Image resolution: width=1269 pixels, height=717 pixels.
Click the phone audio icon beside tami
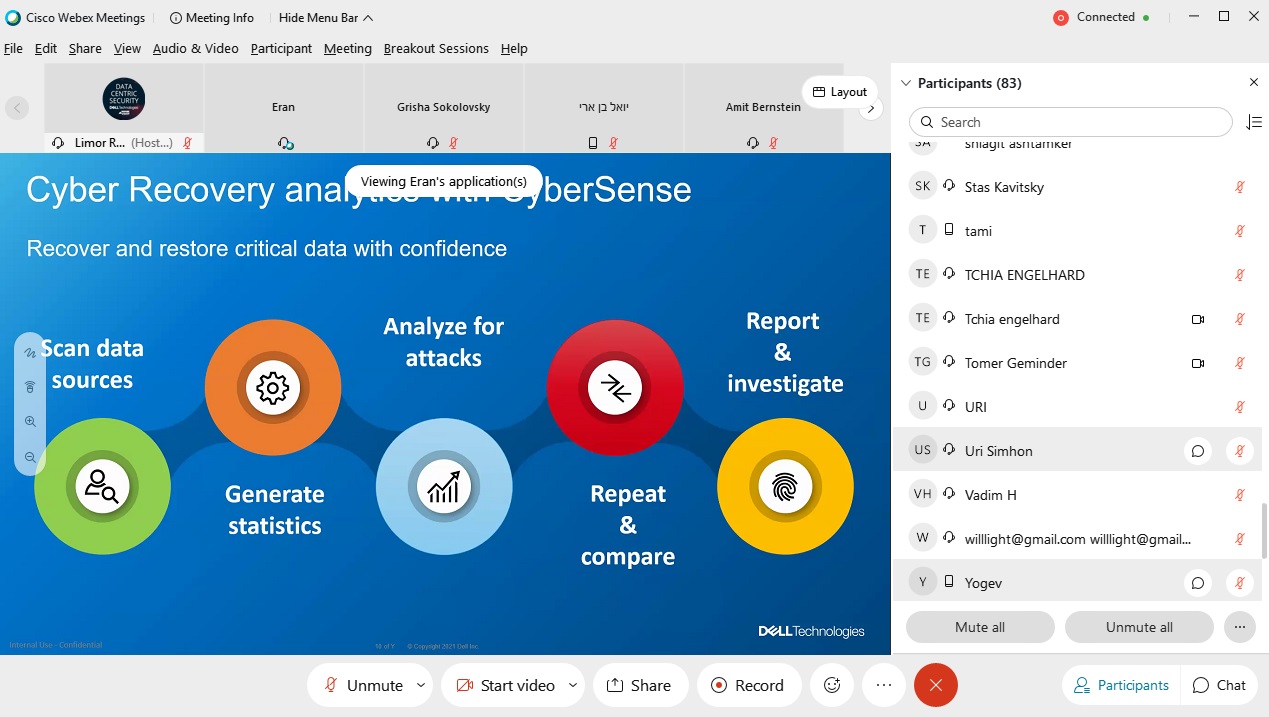(x=949, y=231)
